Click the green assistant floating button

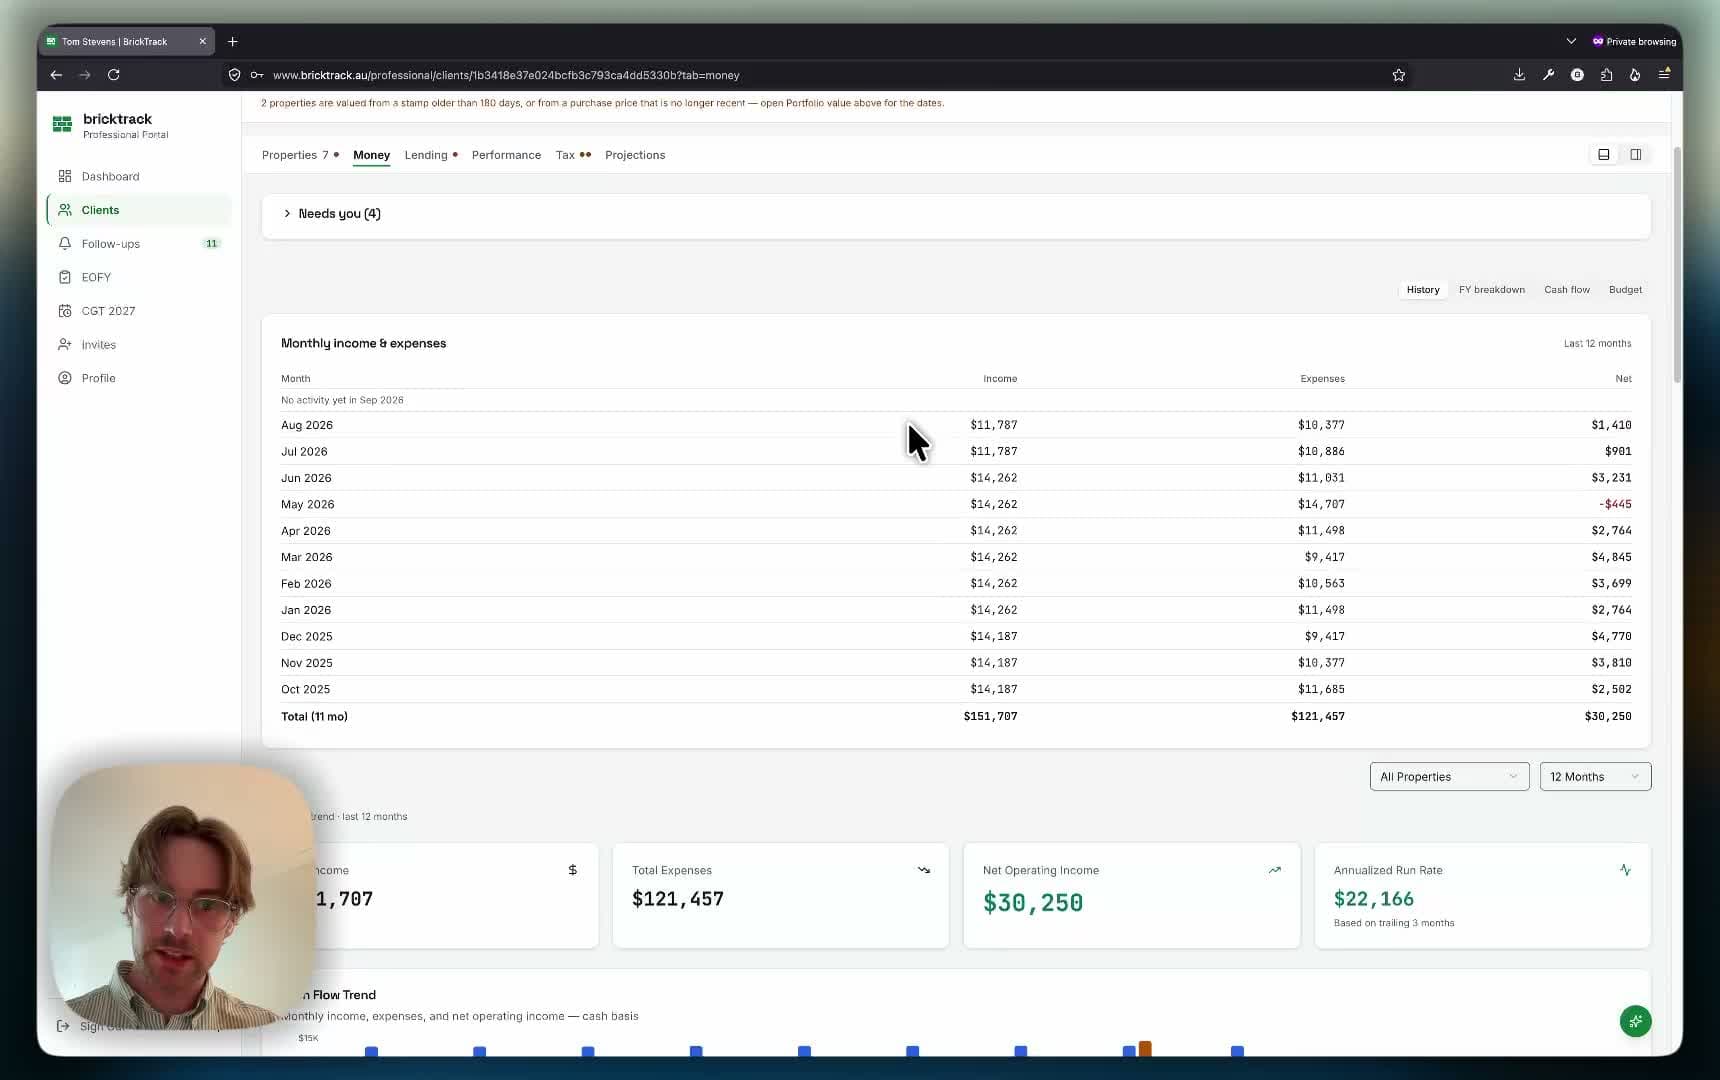point(1635,1021)
